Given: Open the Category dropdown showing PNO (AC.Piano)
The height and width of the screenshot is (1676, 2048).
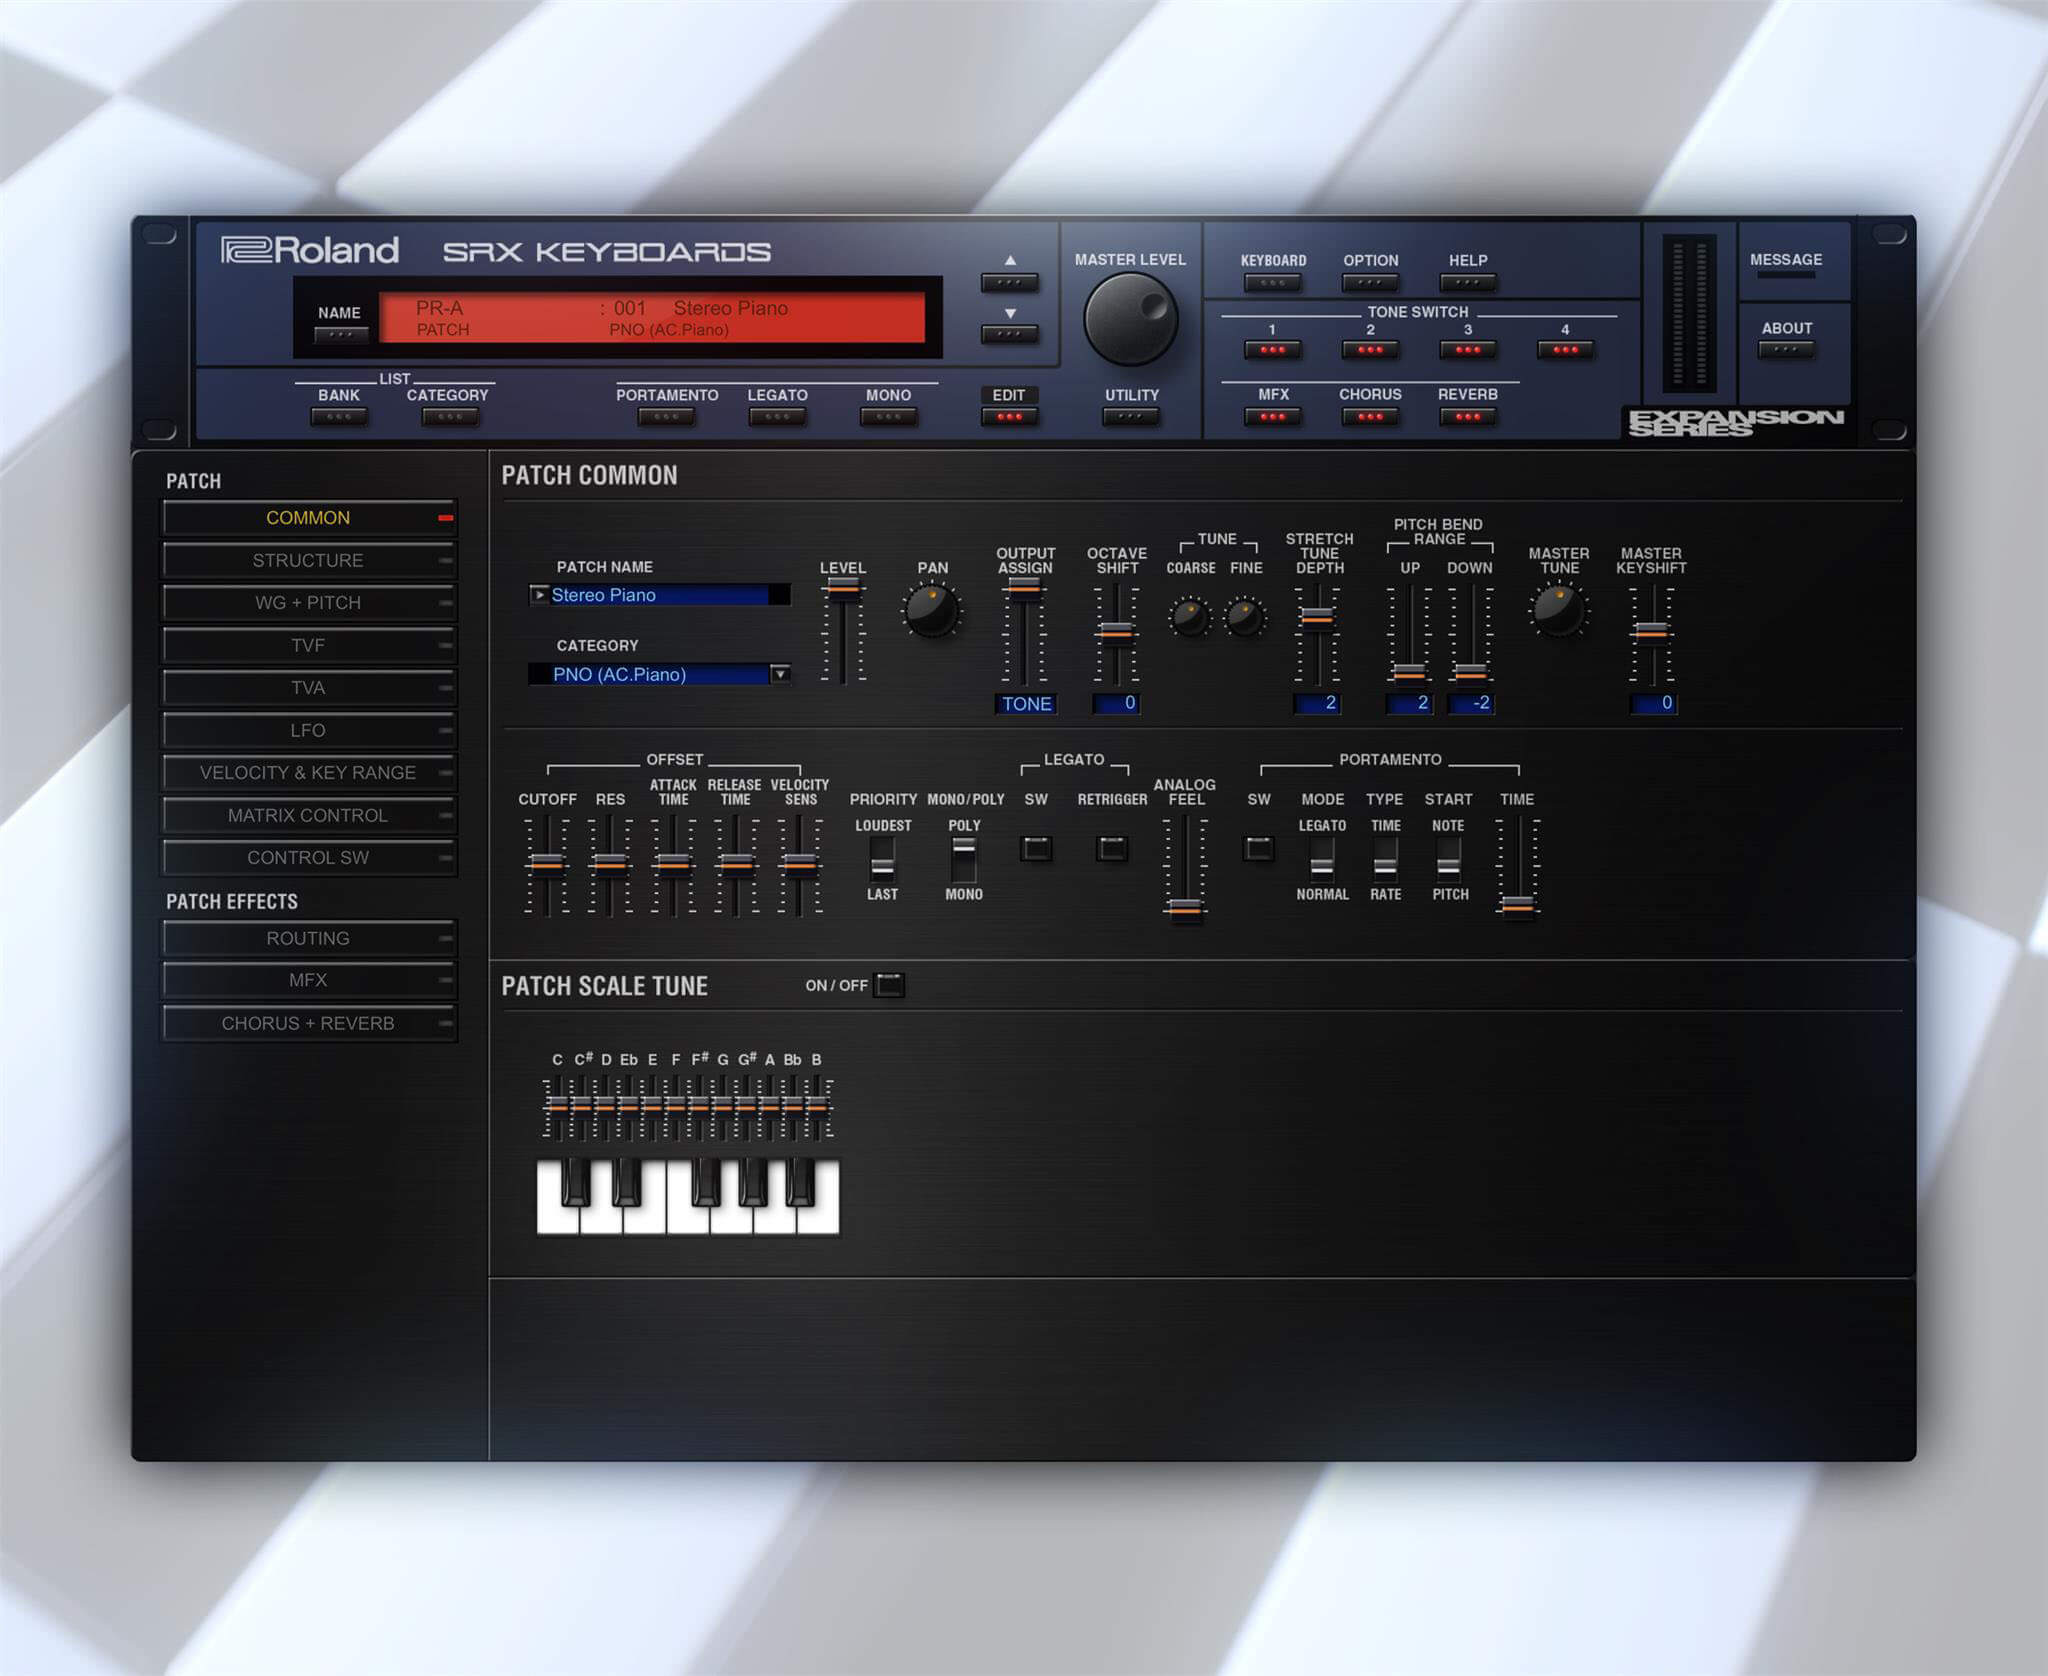Looking at the screenshot, I should pos(778,675).
